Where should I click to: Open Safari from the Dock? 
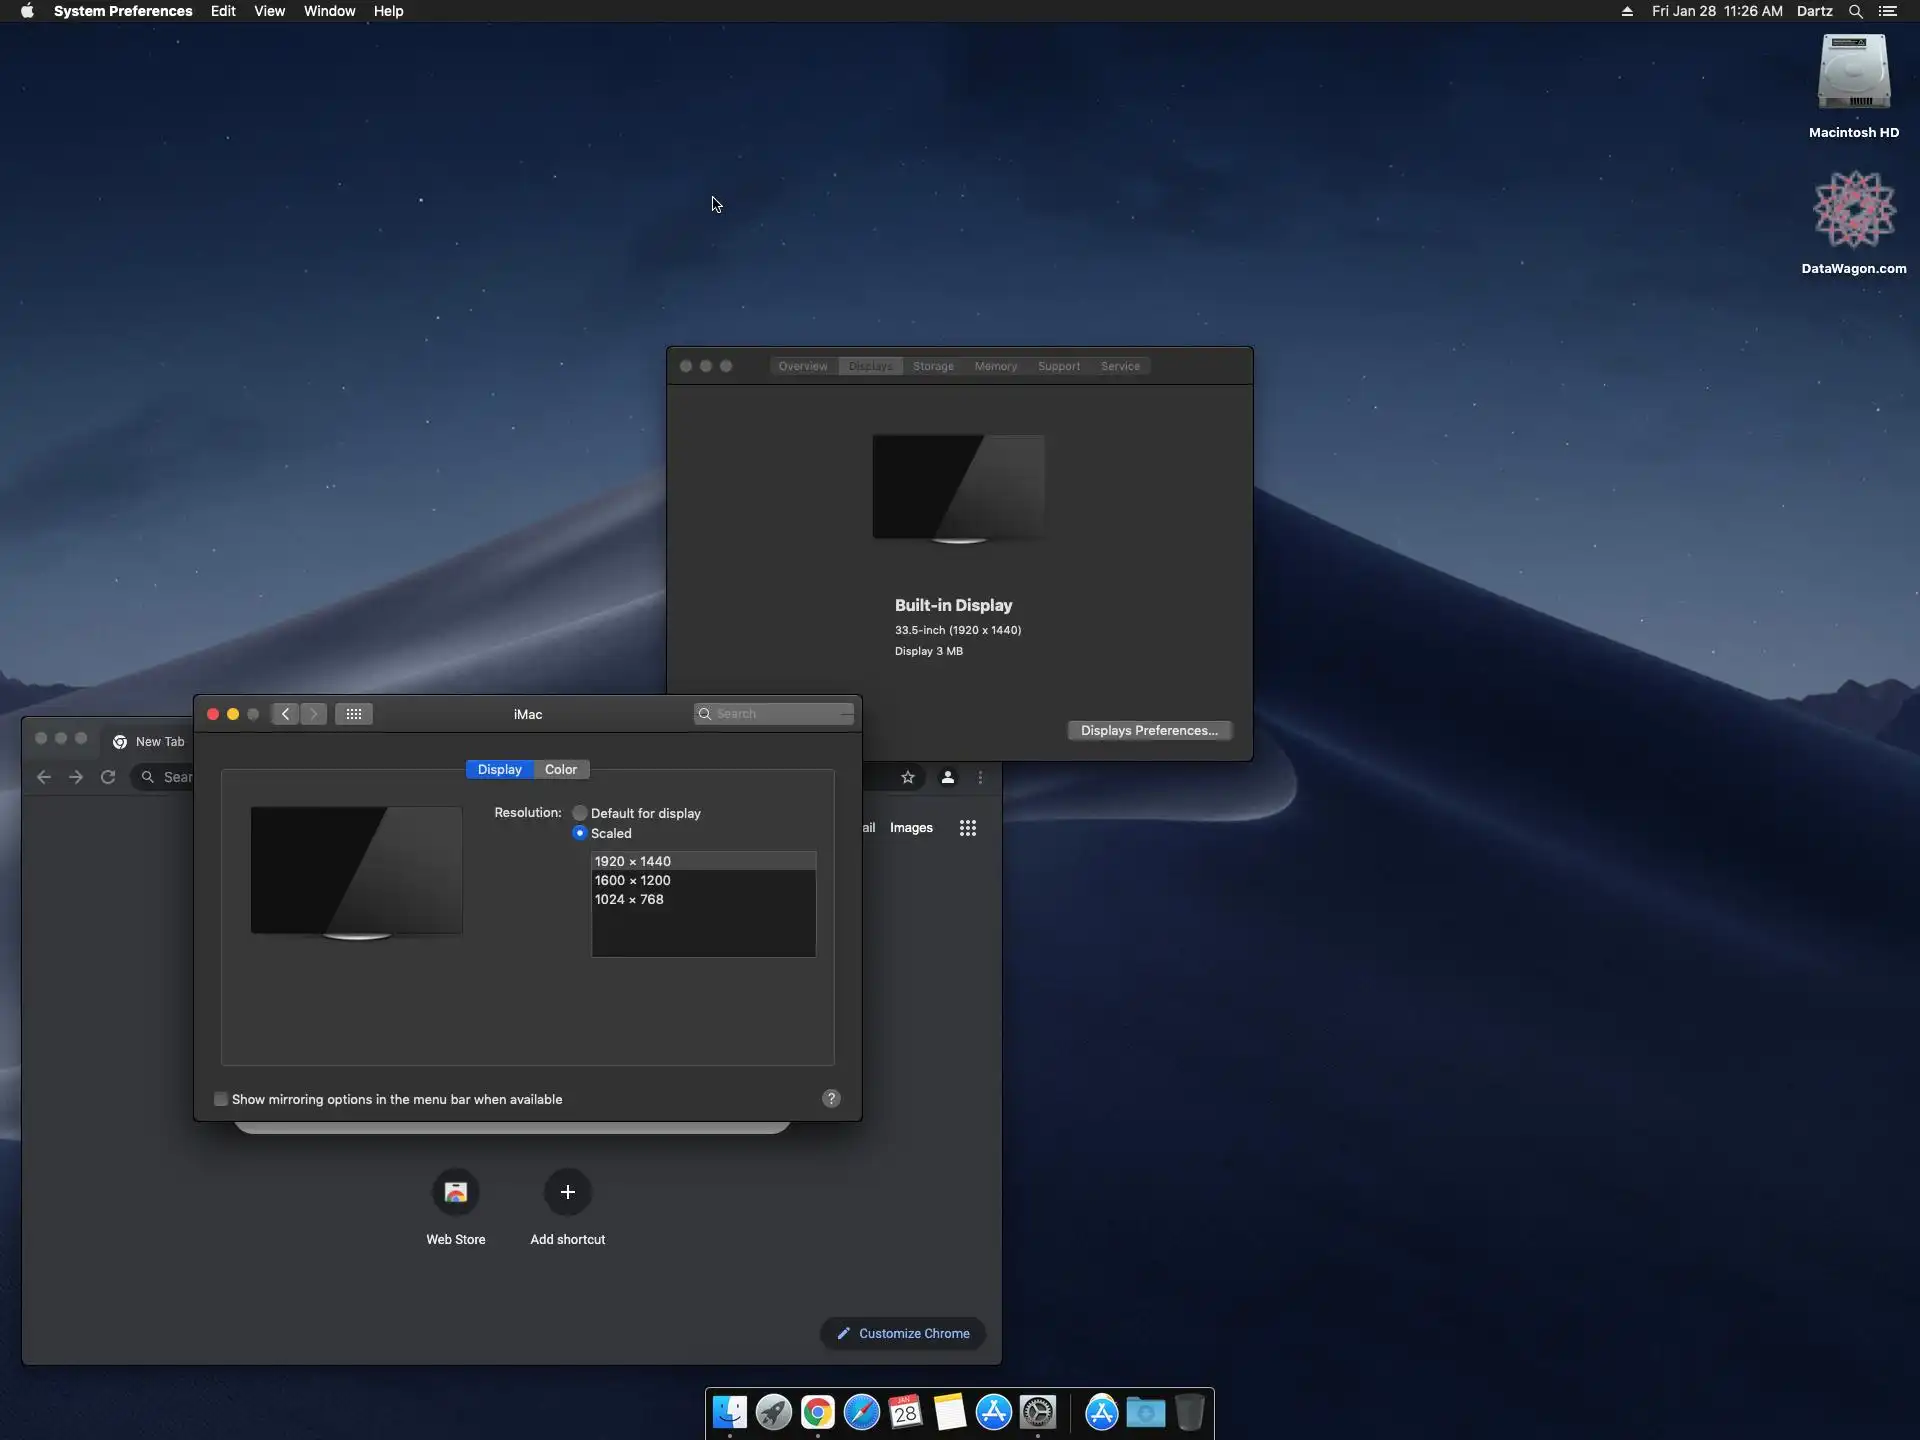pos(861,1412)
